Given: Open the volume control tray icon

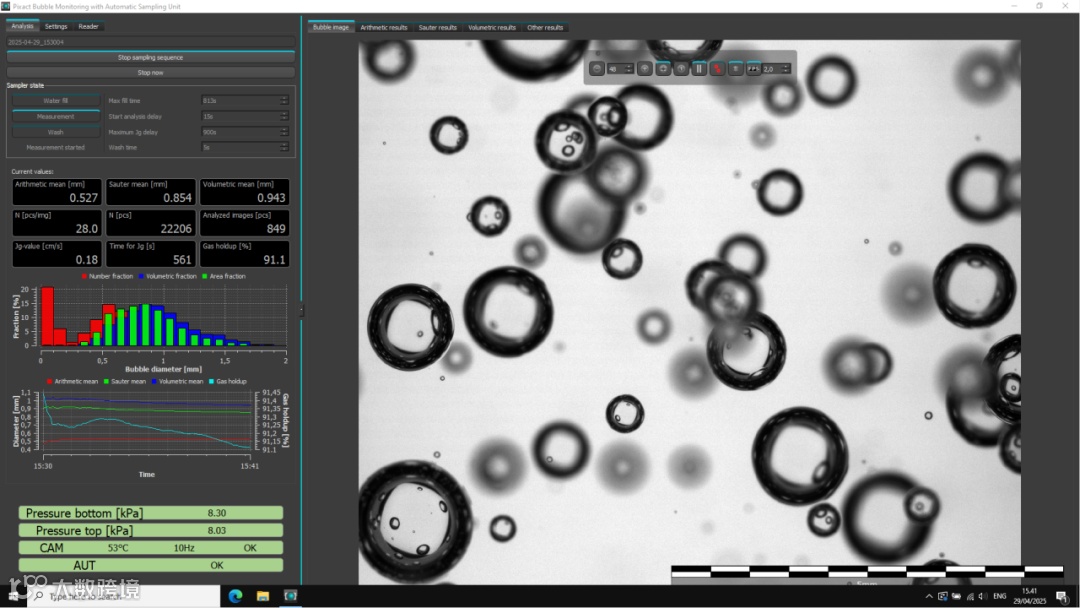Looking at the screenshot, I should (983, 596).
